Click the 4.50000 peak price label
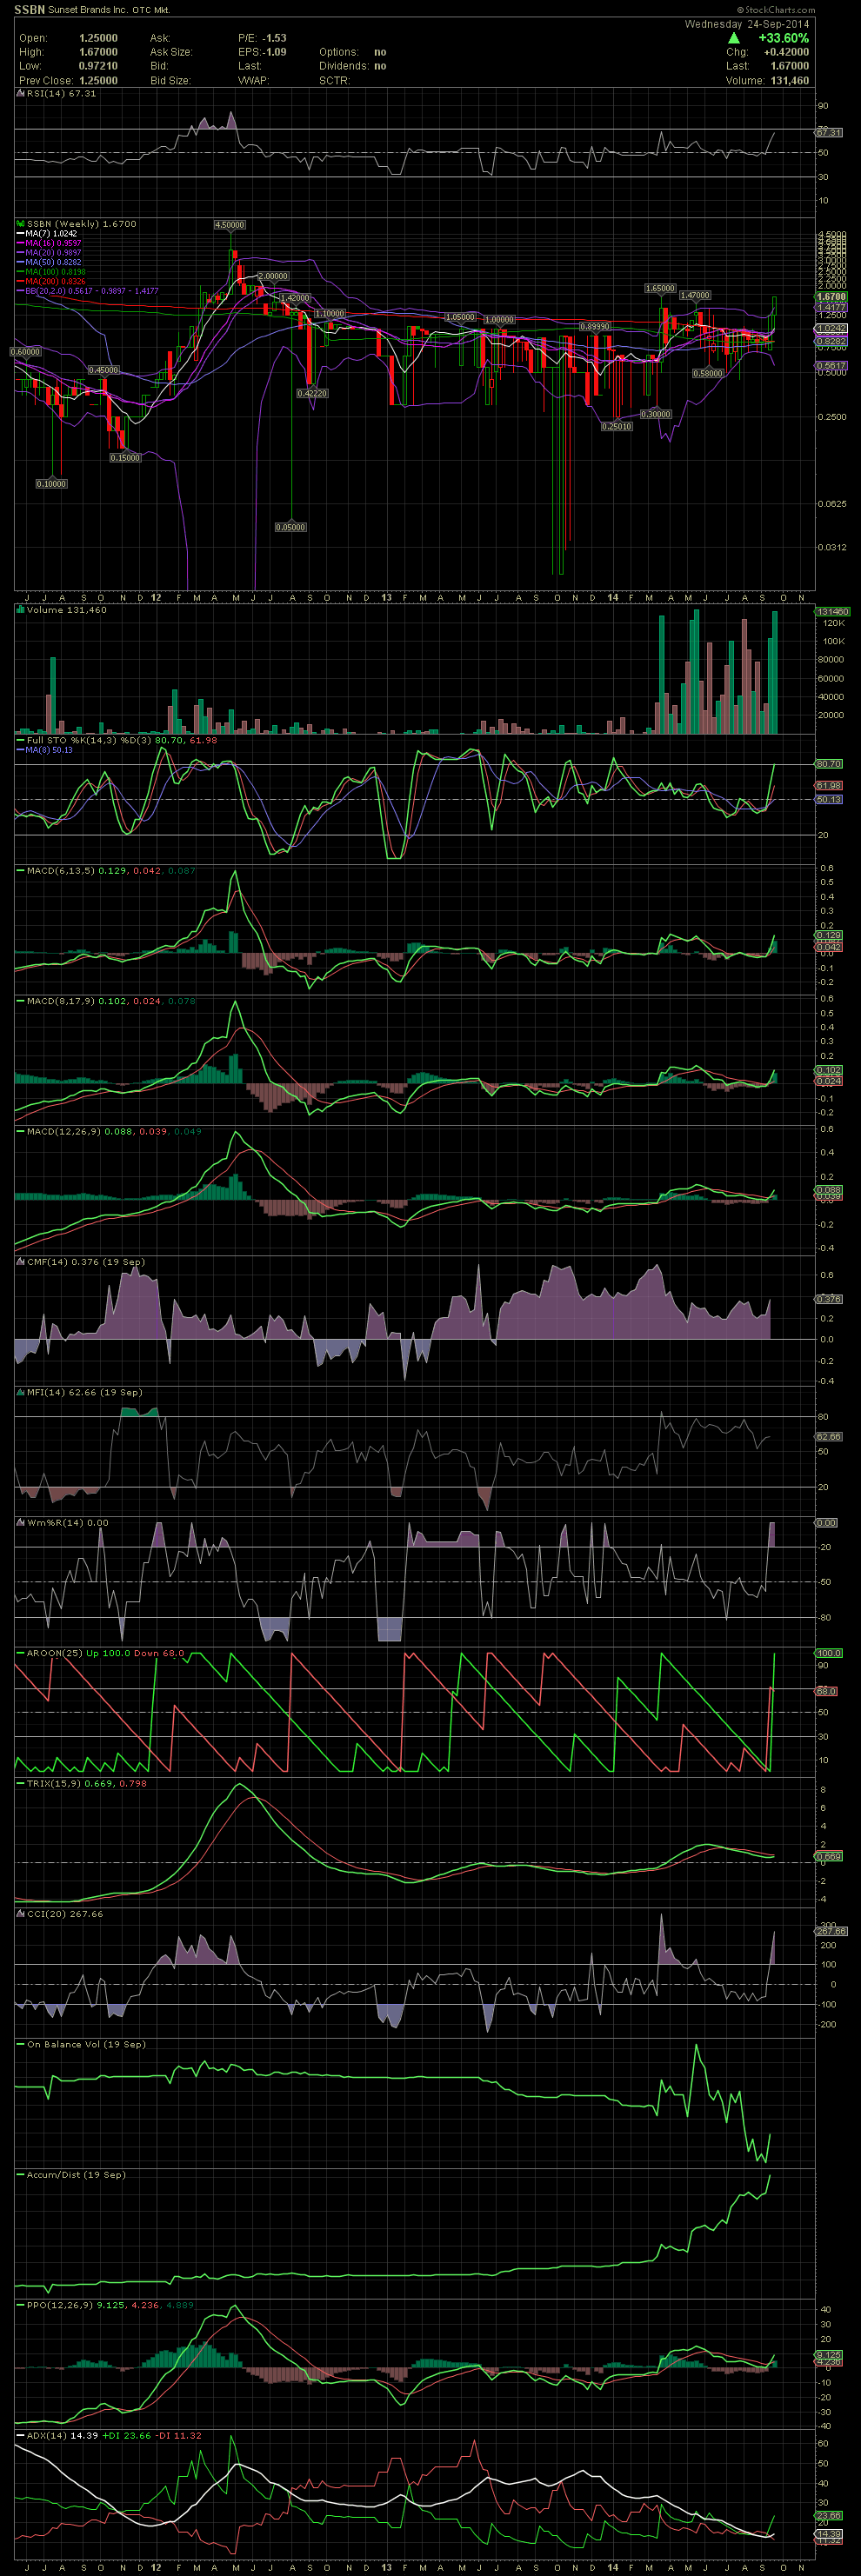 coord(230,225)
